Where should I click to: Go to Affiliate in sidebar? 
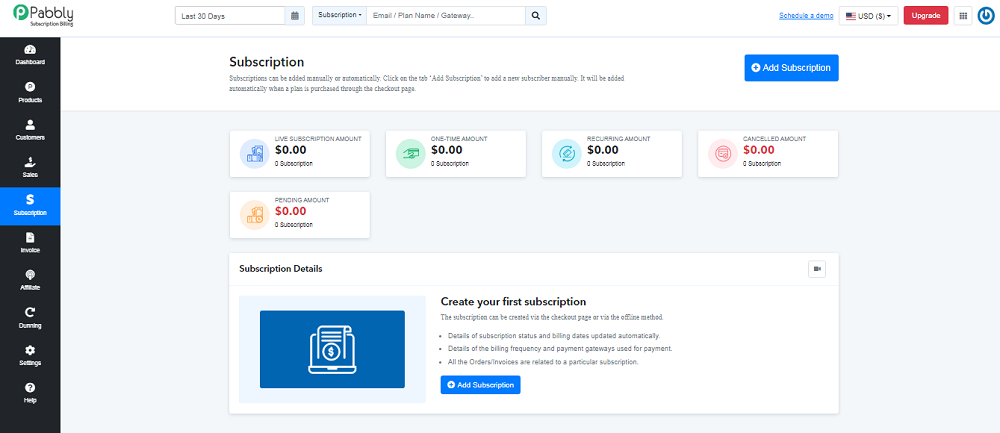(30, 281)
